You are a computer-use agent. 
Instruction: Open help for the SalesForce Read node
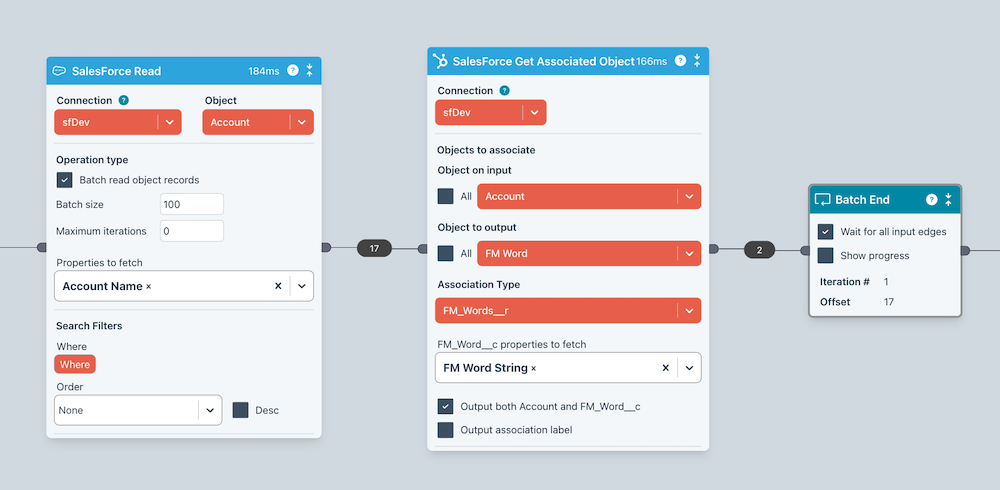(293, 70)
